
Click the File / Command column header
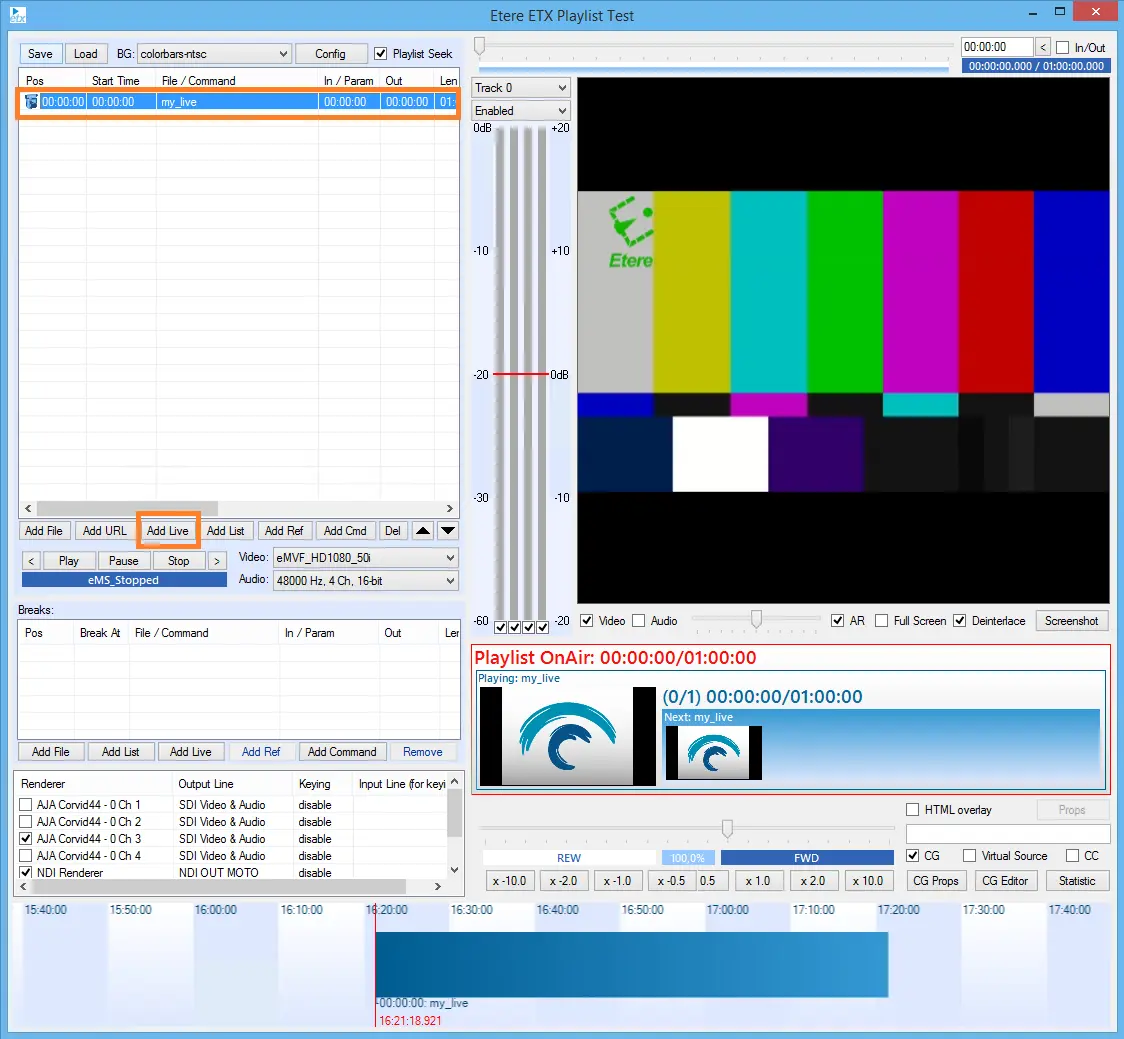(x=198, y=81)
